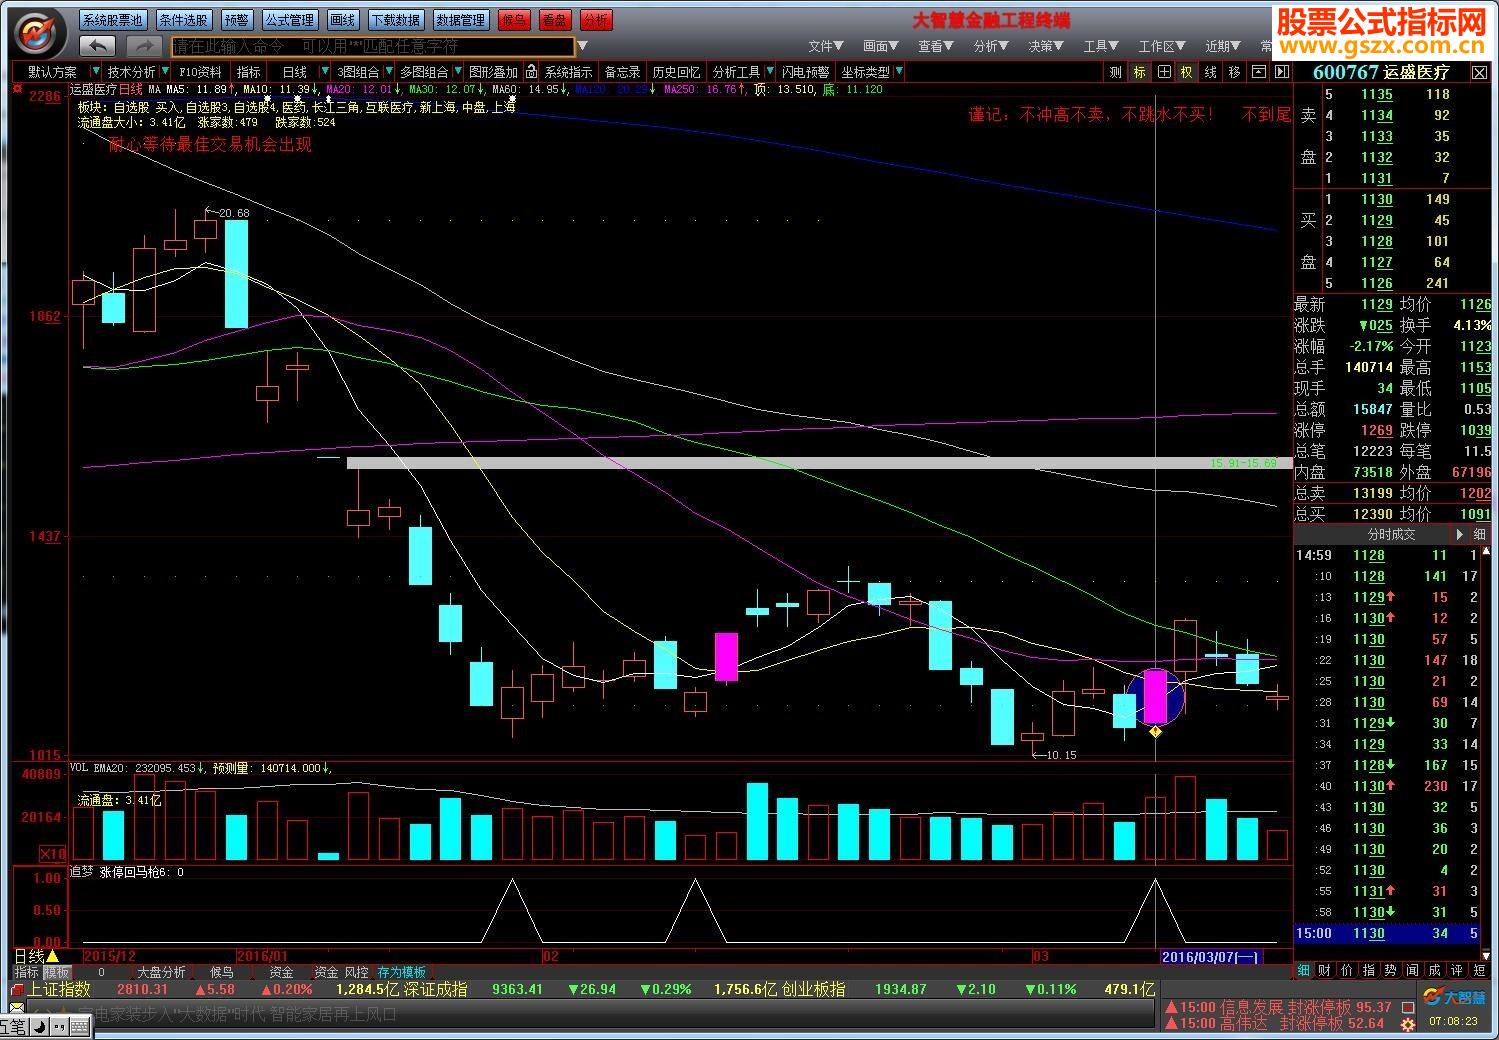Click the 大智慧 logo in the status bar
Viewport: 1499px width, 1040px height.
coord(1454,997)
